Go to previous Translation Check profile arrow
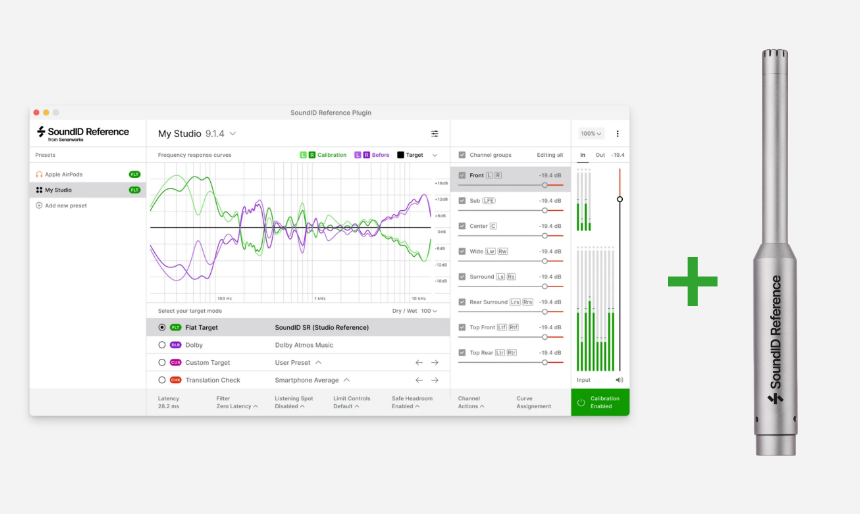 (x=419, y=380)
